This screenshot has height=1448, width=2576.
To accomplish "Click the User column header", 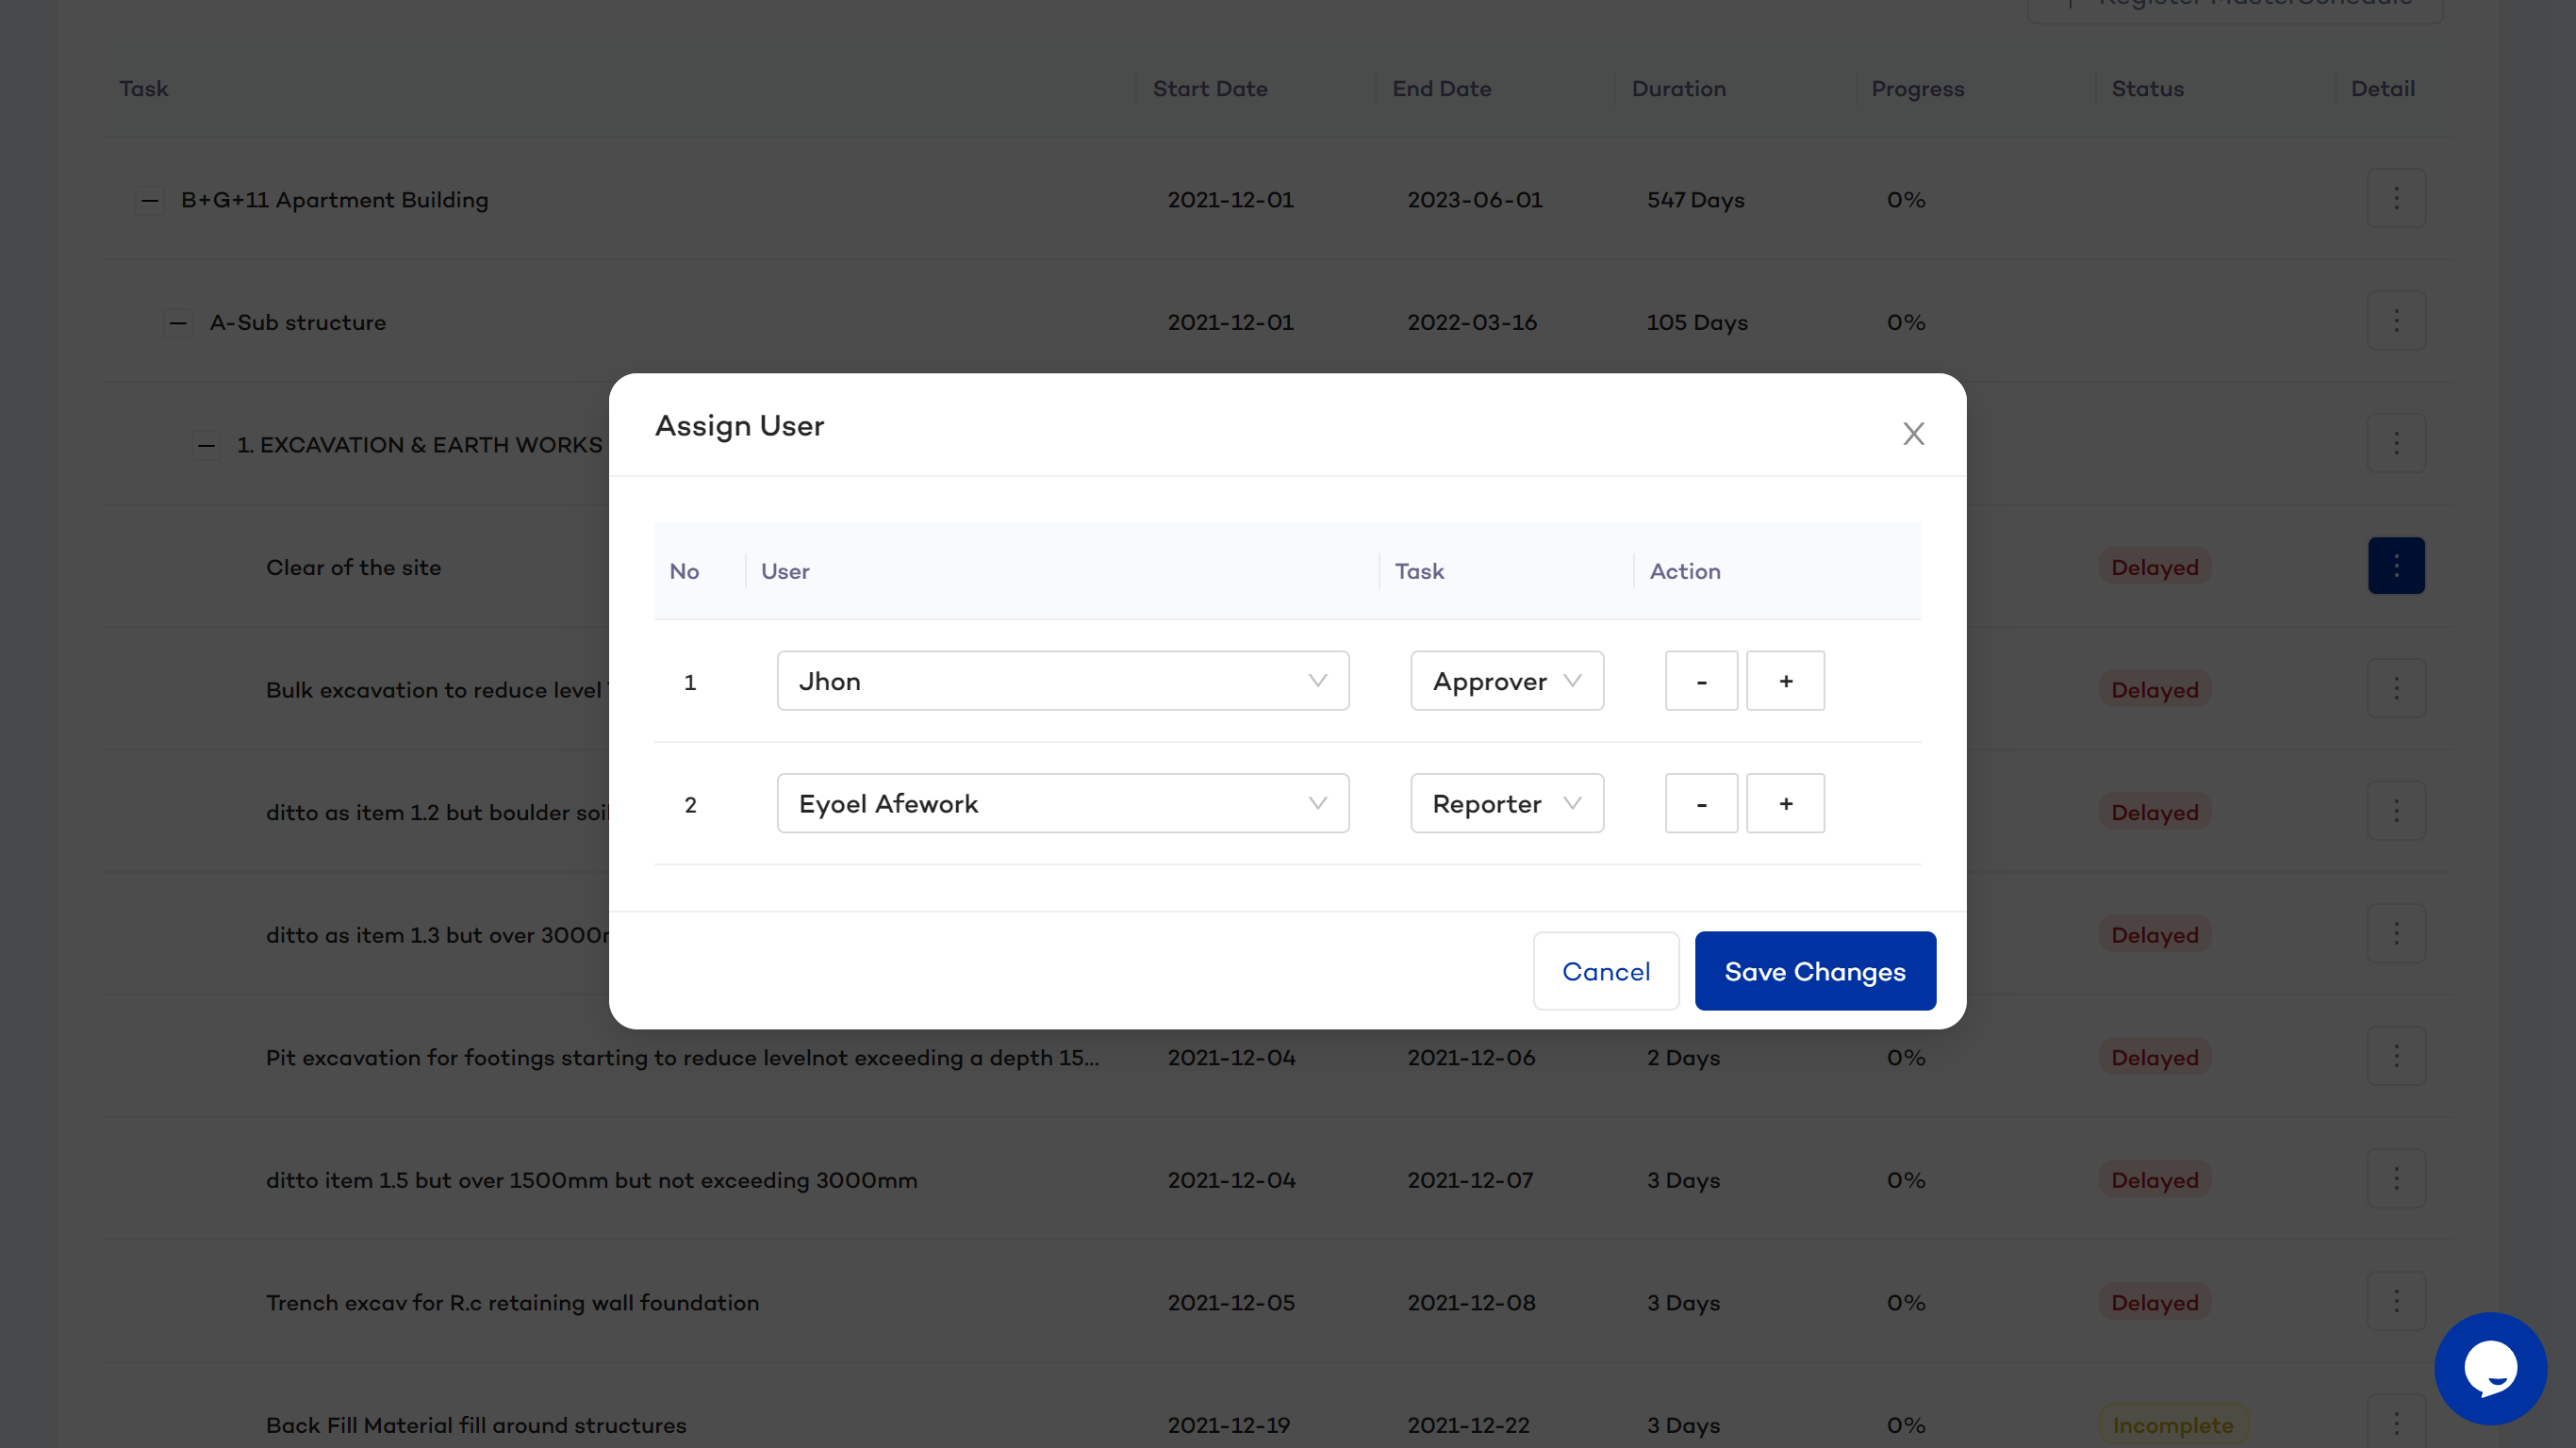I will click(785, 571).
